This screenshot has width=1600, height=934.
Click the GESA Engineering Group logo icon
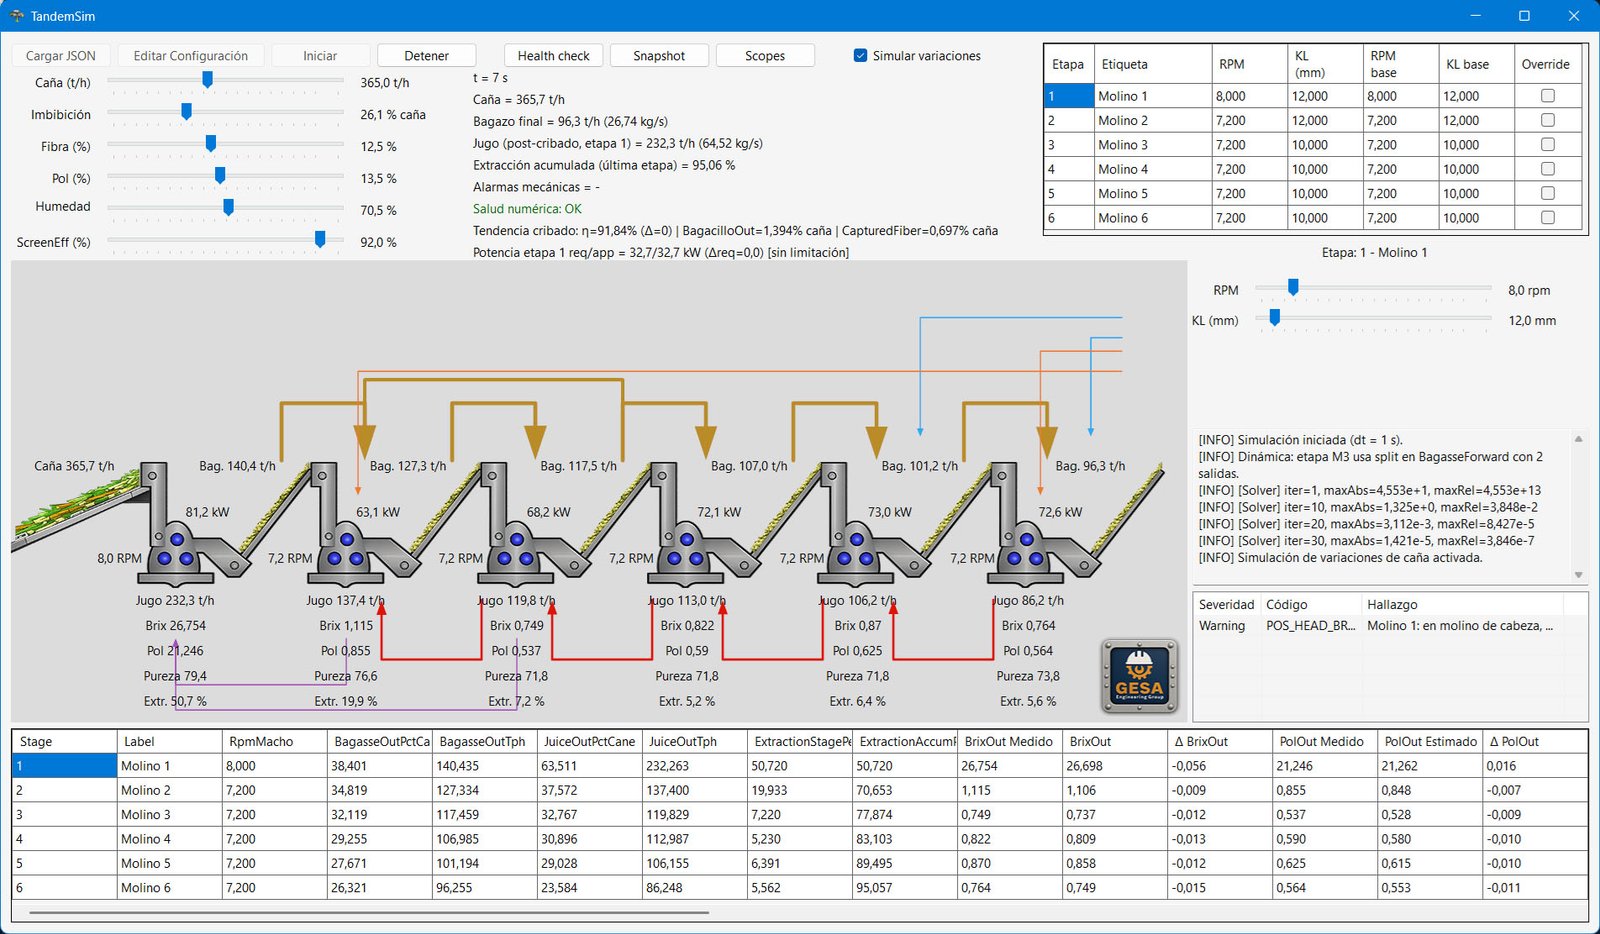tap(1139, 676)
